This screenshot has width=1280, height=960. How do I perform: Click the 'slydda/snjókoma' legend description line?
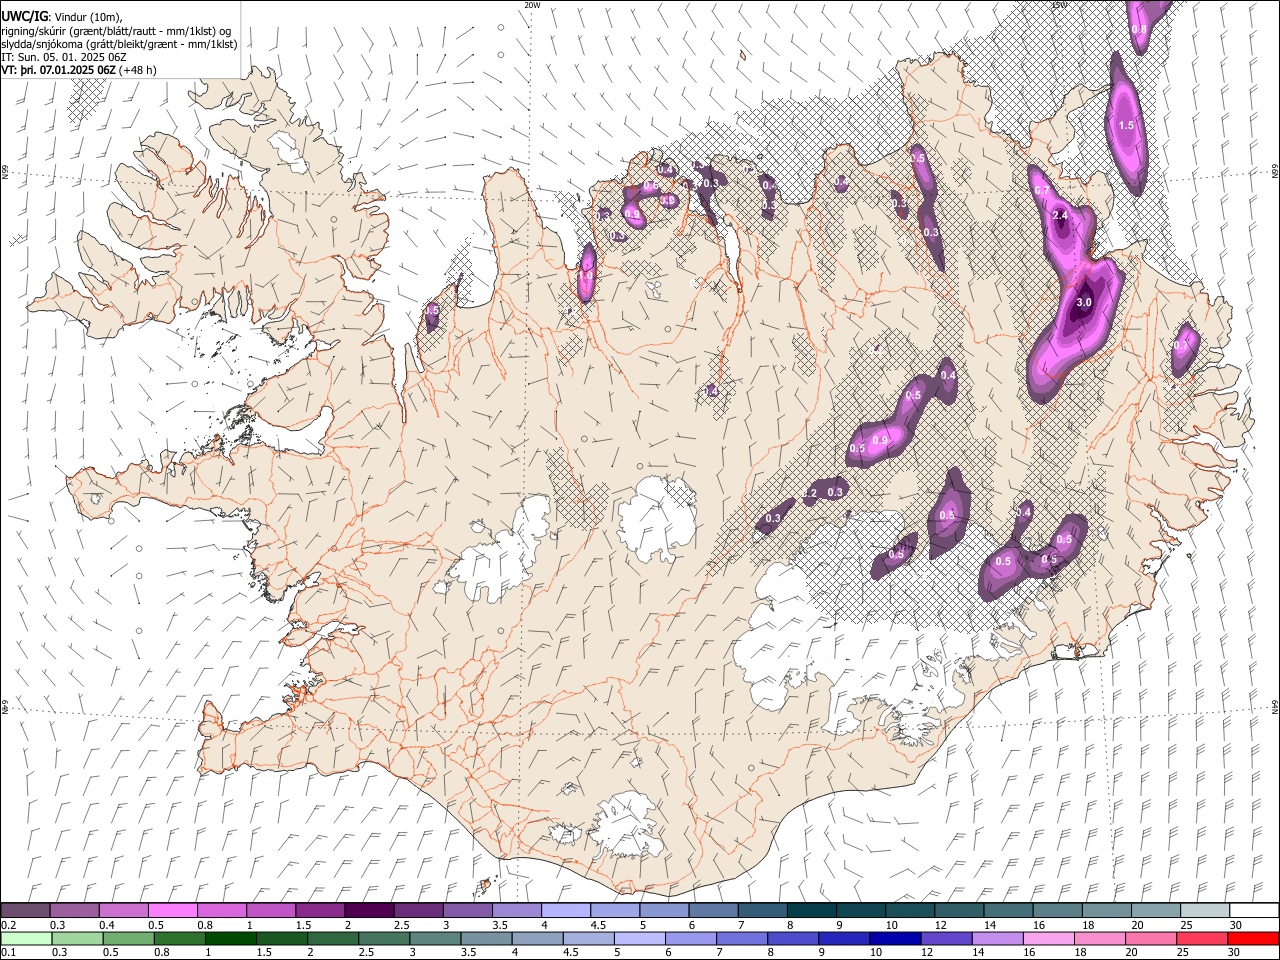coord(119,44)
